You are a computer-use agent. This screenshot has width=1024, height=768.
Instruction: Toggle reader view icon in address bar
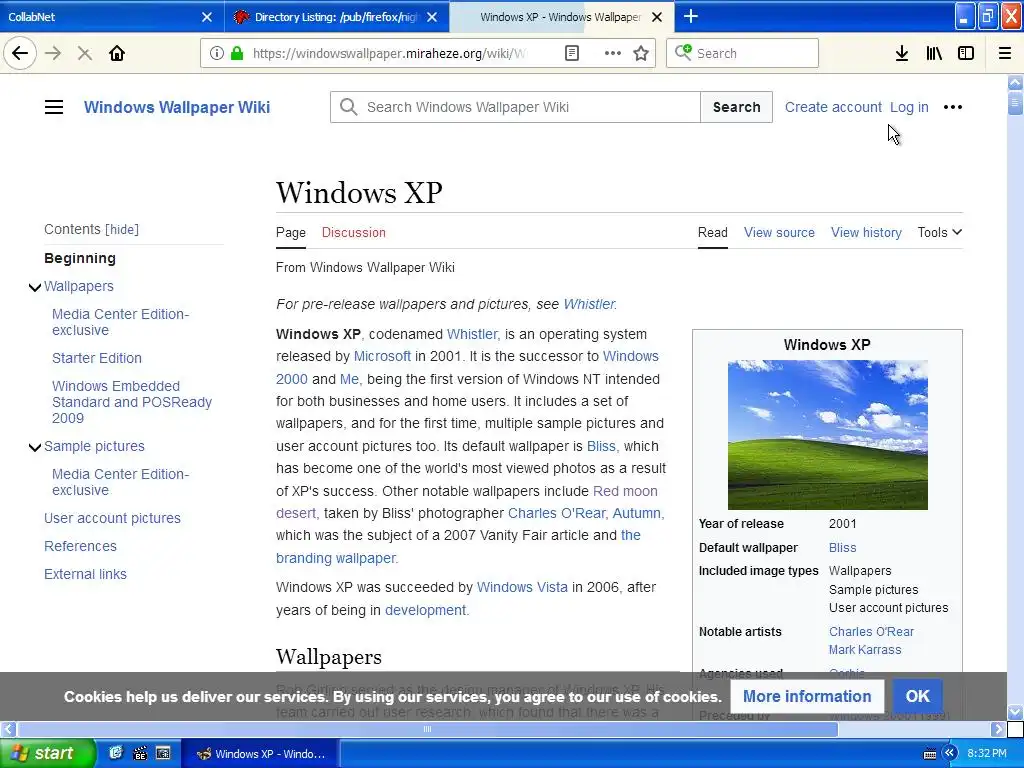[x=571, y=53]
